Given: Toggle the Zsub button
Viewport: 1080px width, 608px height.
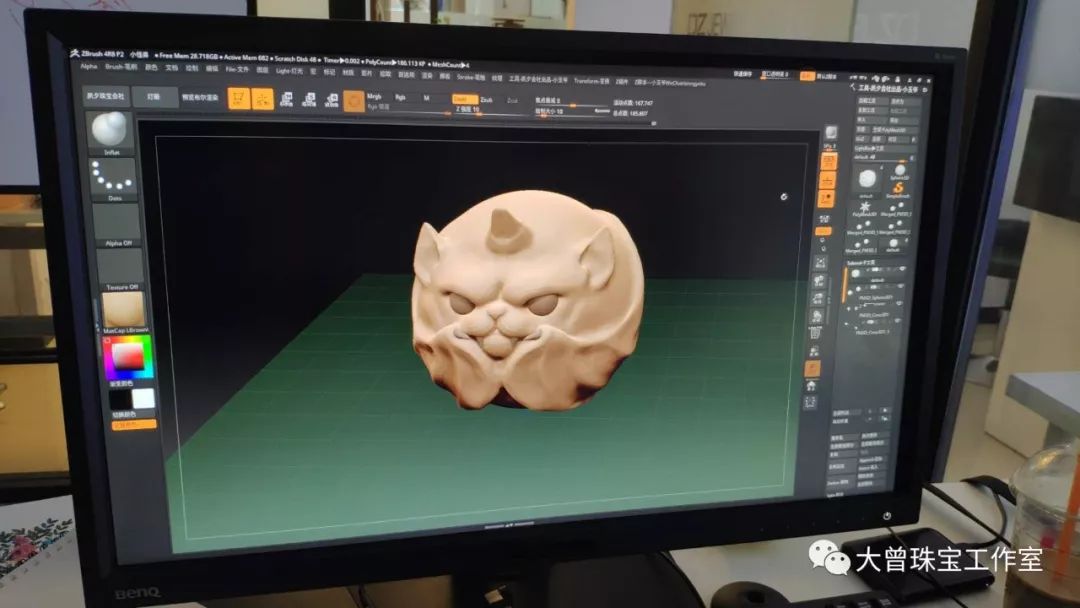Looking at the screenshot, I should point(487,100).
